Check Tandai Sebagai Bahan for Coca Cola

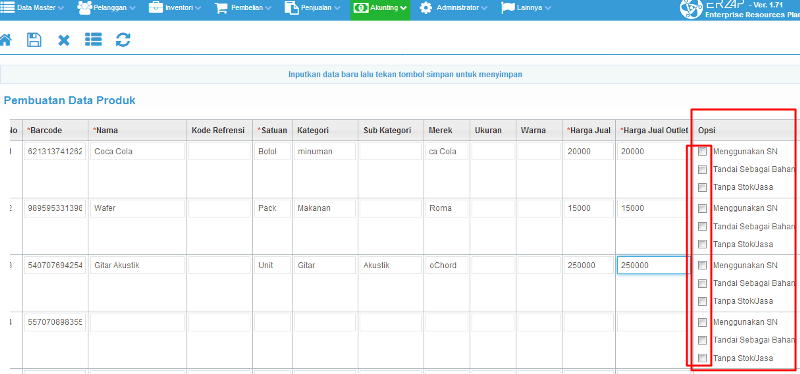pyautogui.click(x=703, y=169)
